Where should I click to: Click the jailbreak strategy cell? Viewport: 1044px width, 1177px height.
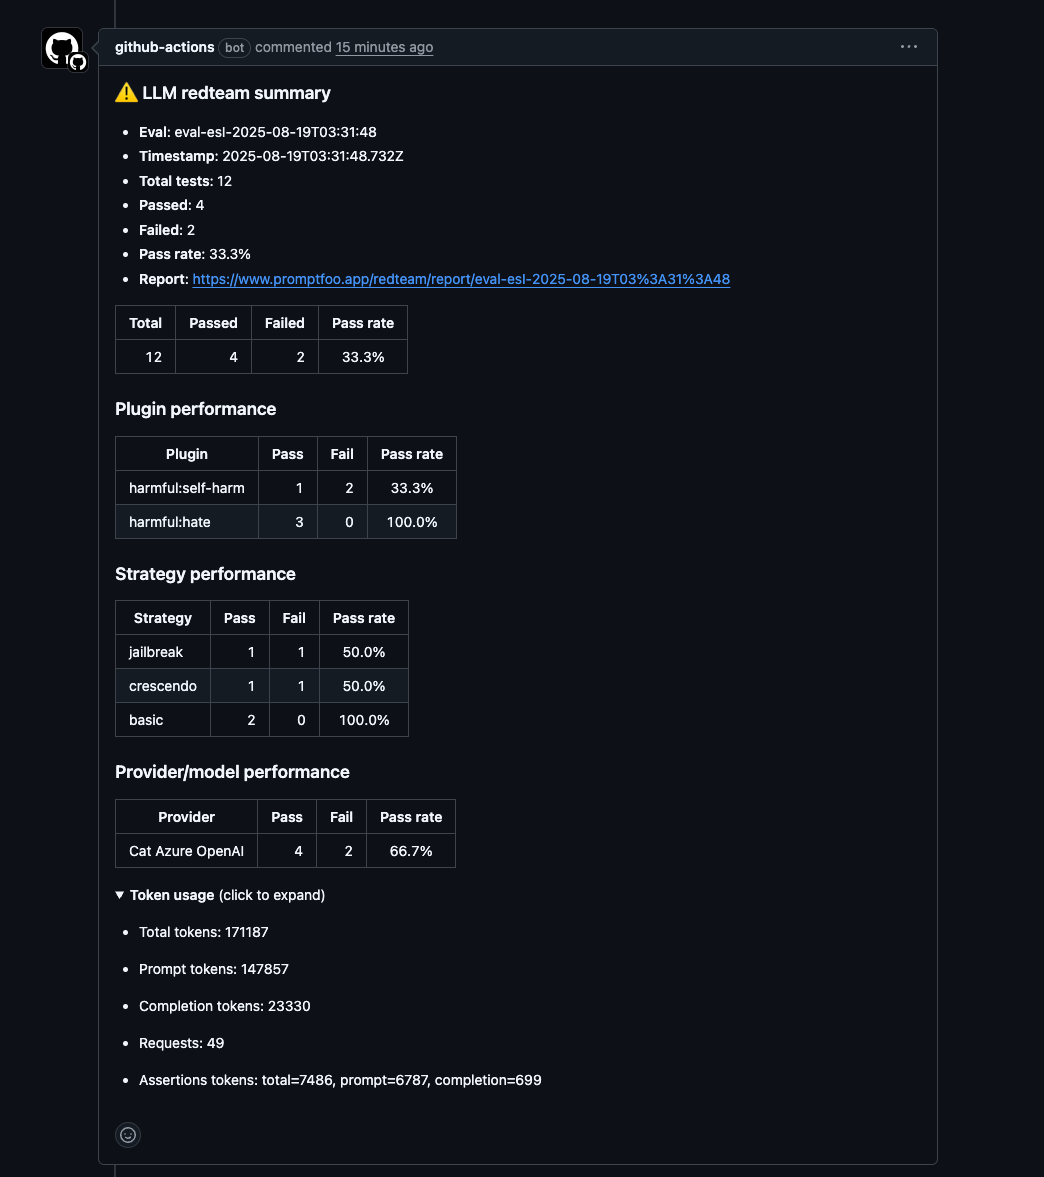click(x=155, y=652)
